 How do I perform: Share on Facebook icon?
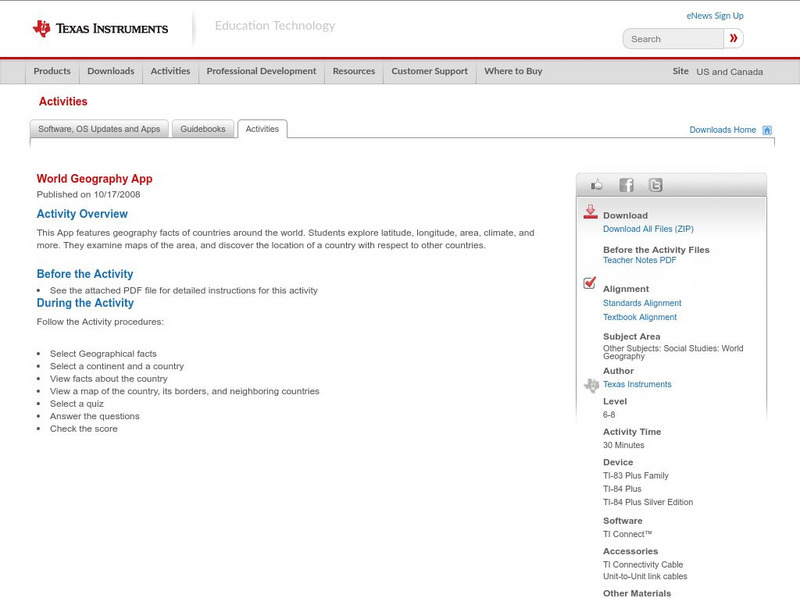click(627, 185)
